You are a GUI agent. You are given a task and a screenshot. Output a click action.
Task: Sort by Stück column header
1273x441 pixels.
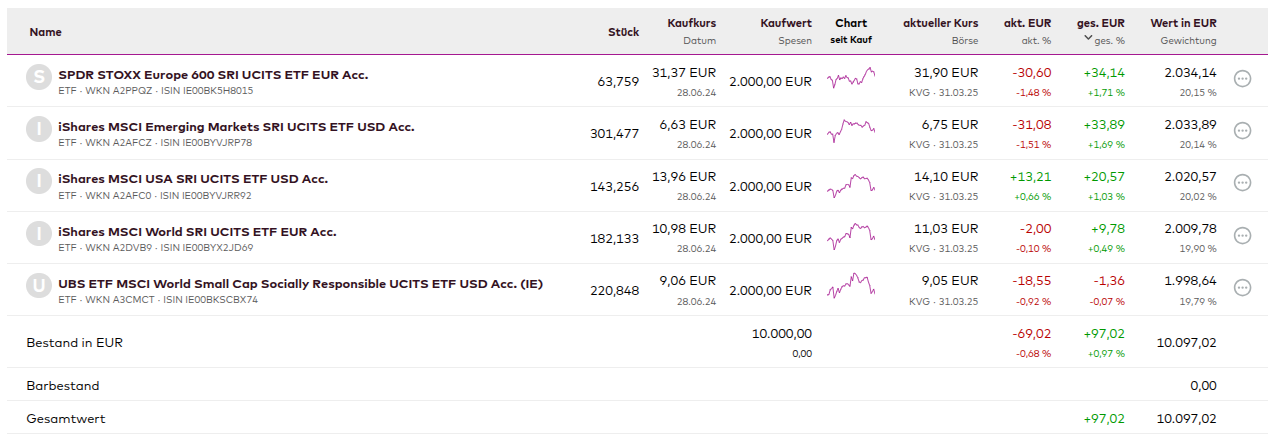(x=623, y=32)
